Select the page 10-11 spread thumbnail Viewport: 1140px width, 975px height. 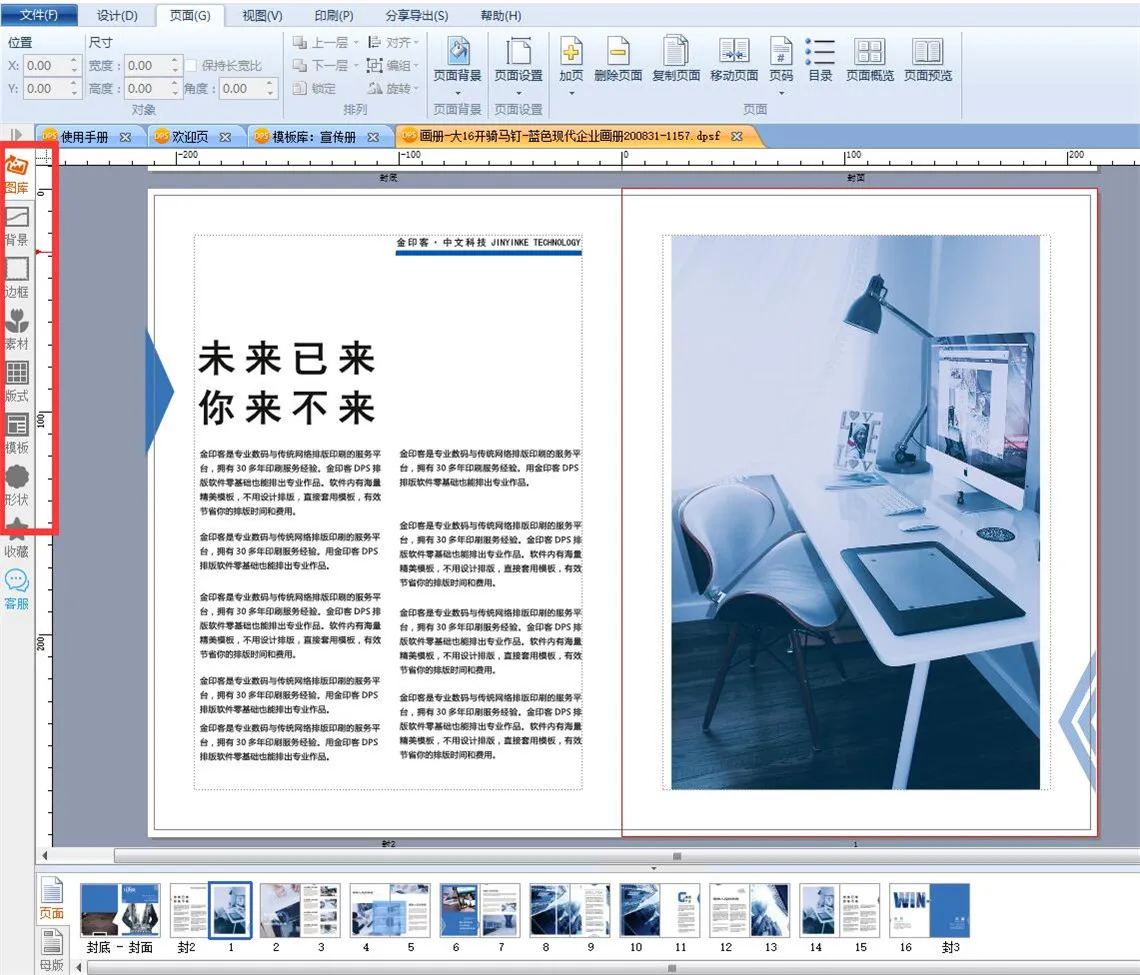tap(660, 910)
